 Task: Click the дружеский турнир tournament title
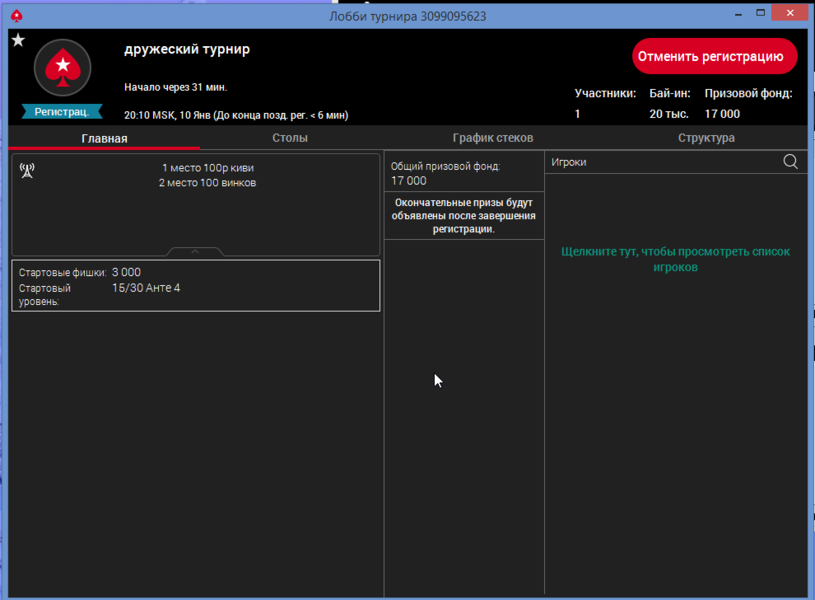(187, 49)
